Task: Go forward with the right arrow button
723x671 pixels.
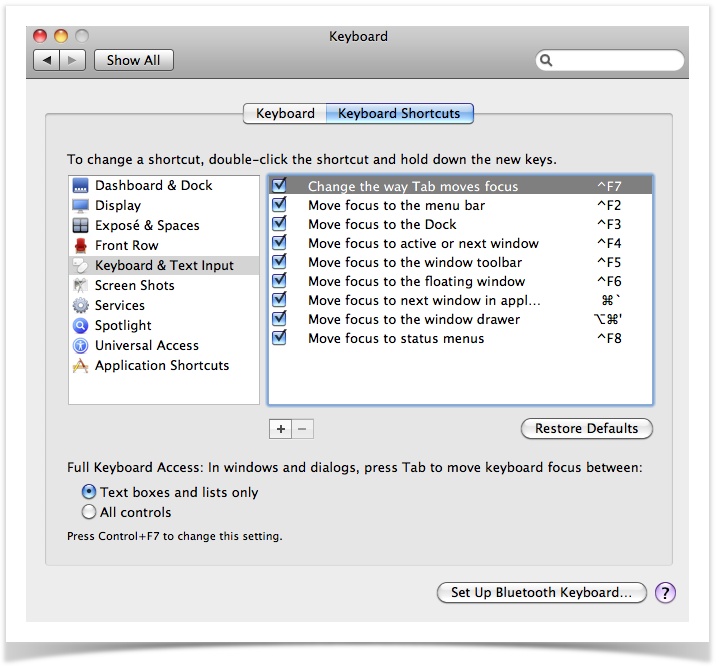Action: coord(72,60)
